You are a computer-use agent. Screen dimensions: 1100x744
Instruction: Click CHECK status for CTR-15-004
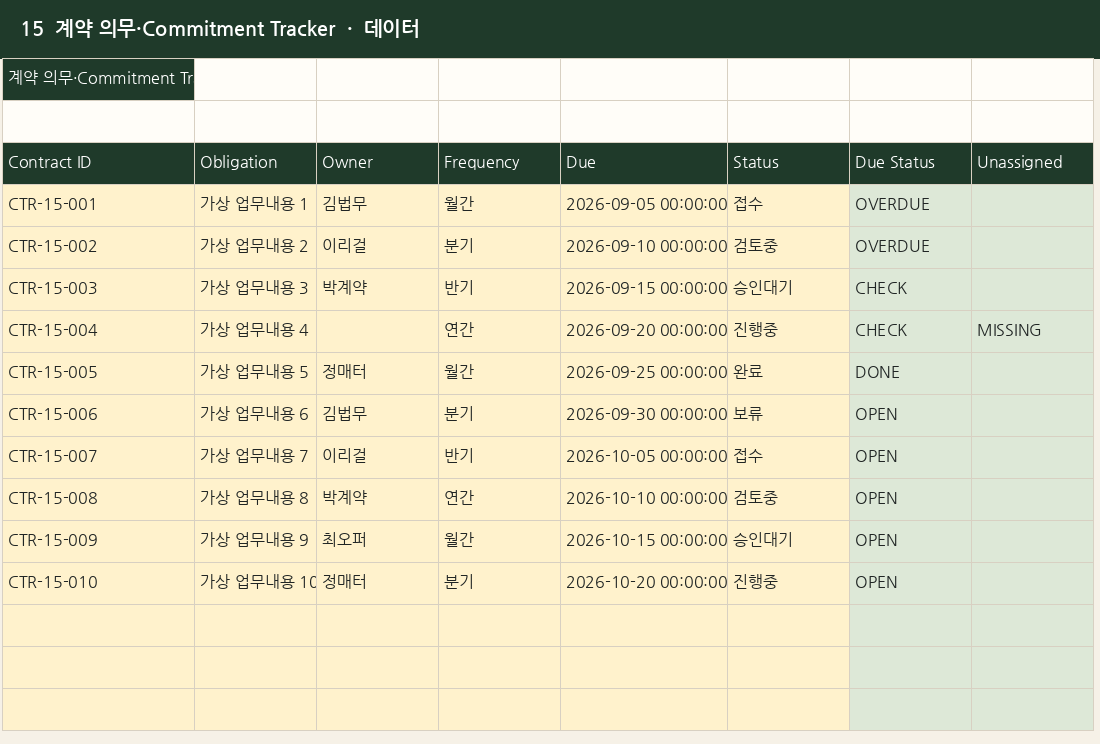point(911,332)
